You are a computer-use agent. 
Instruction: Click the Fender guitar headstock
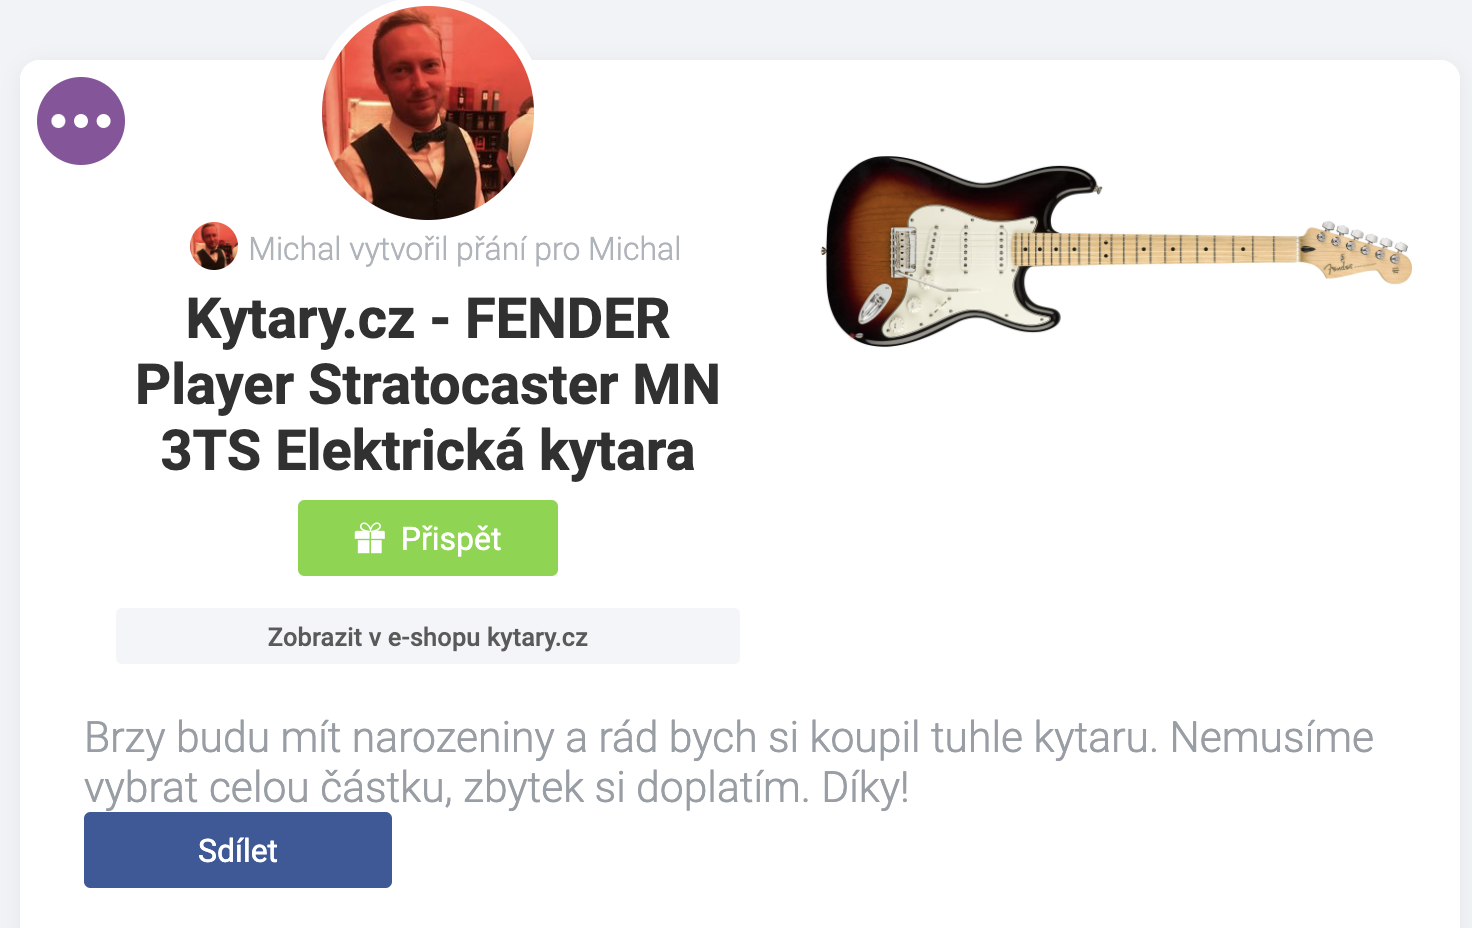(1356, 251)
